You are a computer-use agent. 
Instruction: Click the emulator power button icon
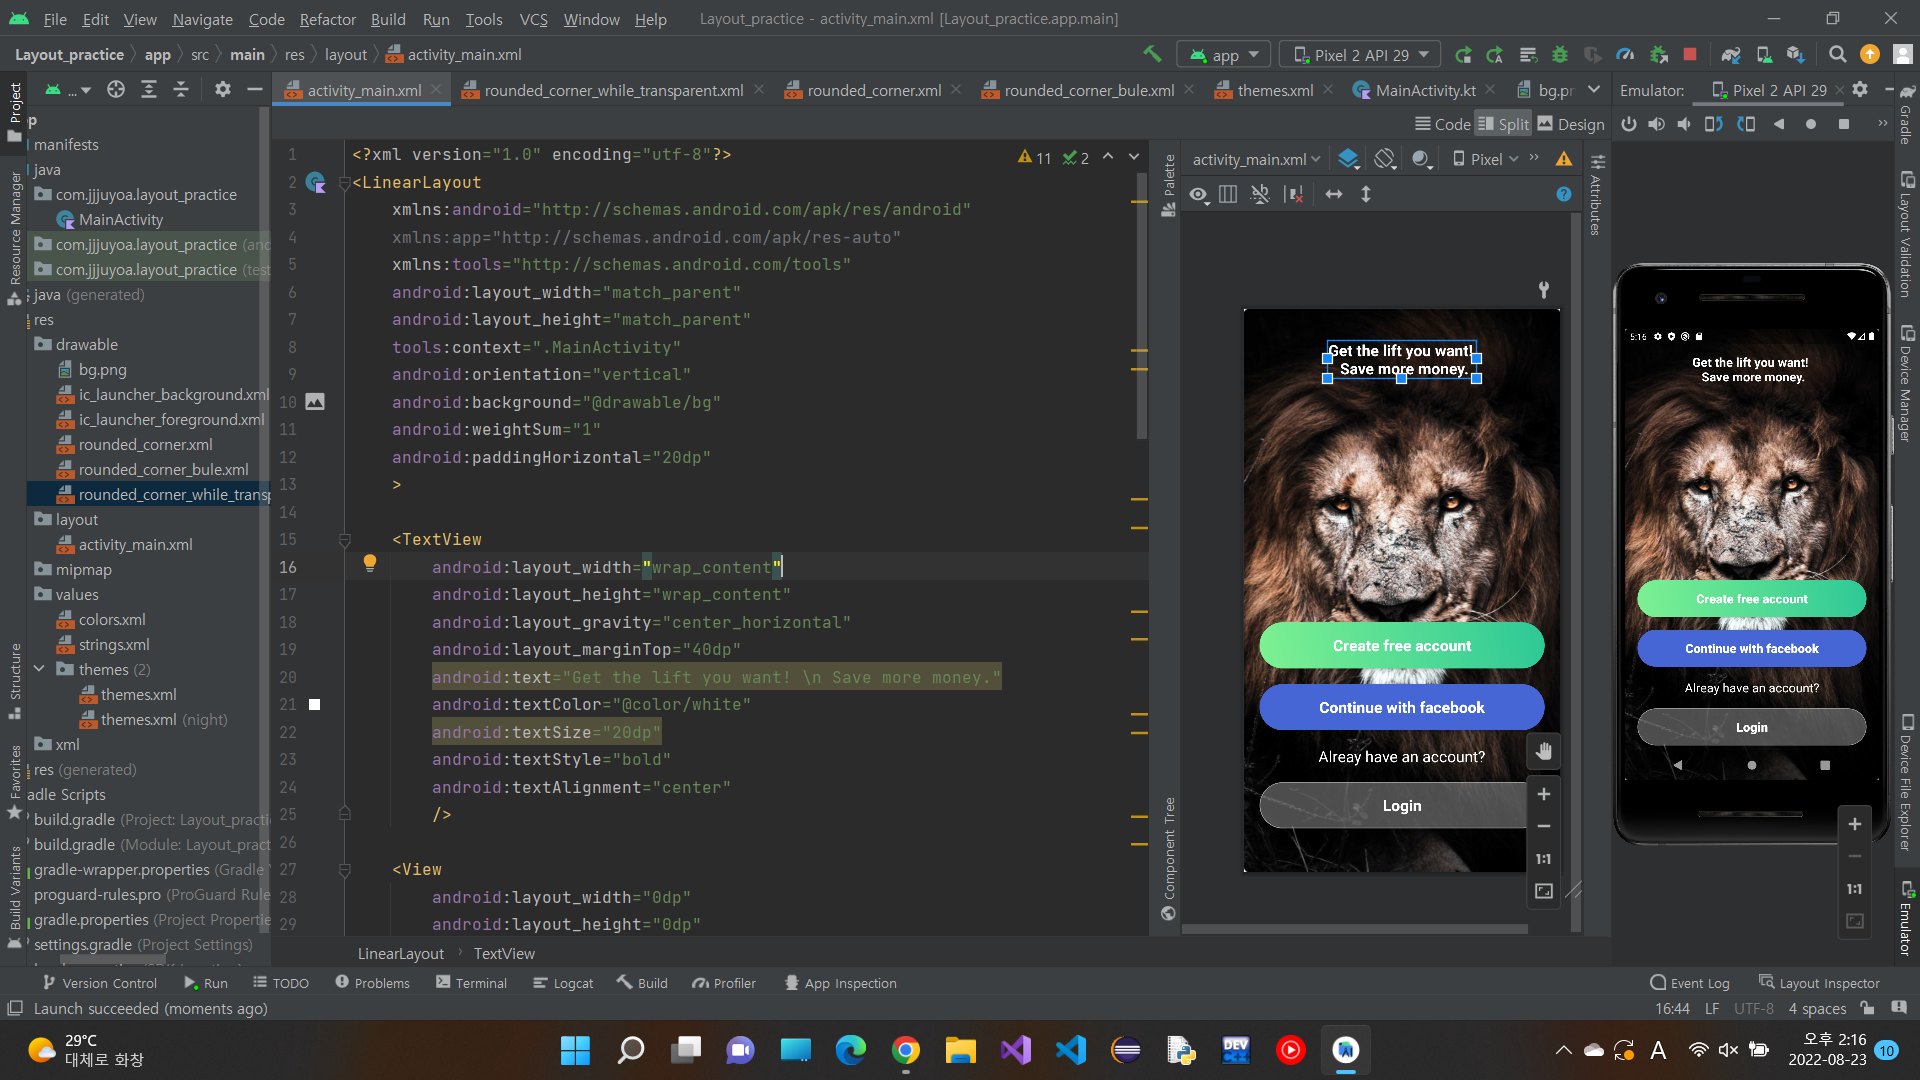click(x=1629, y=124)
